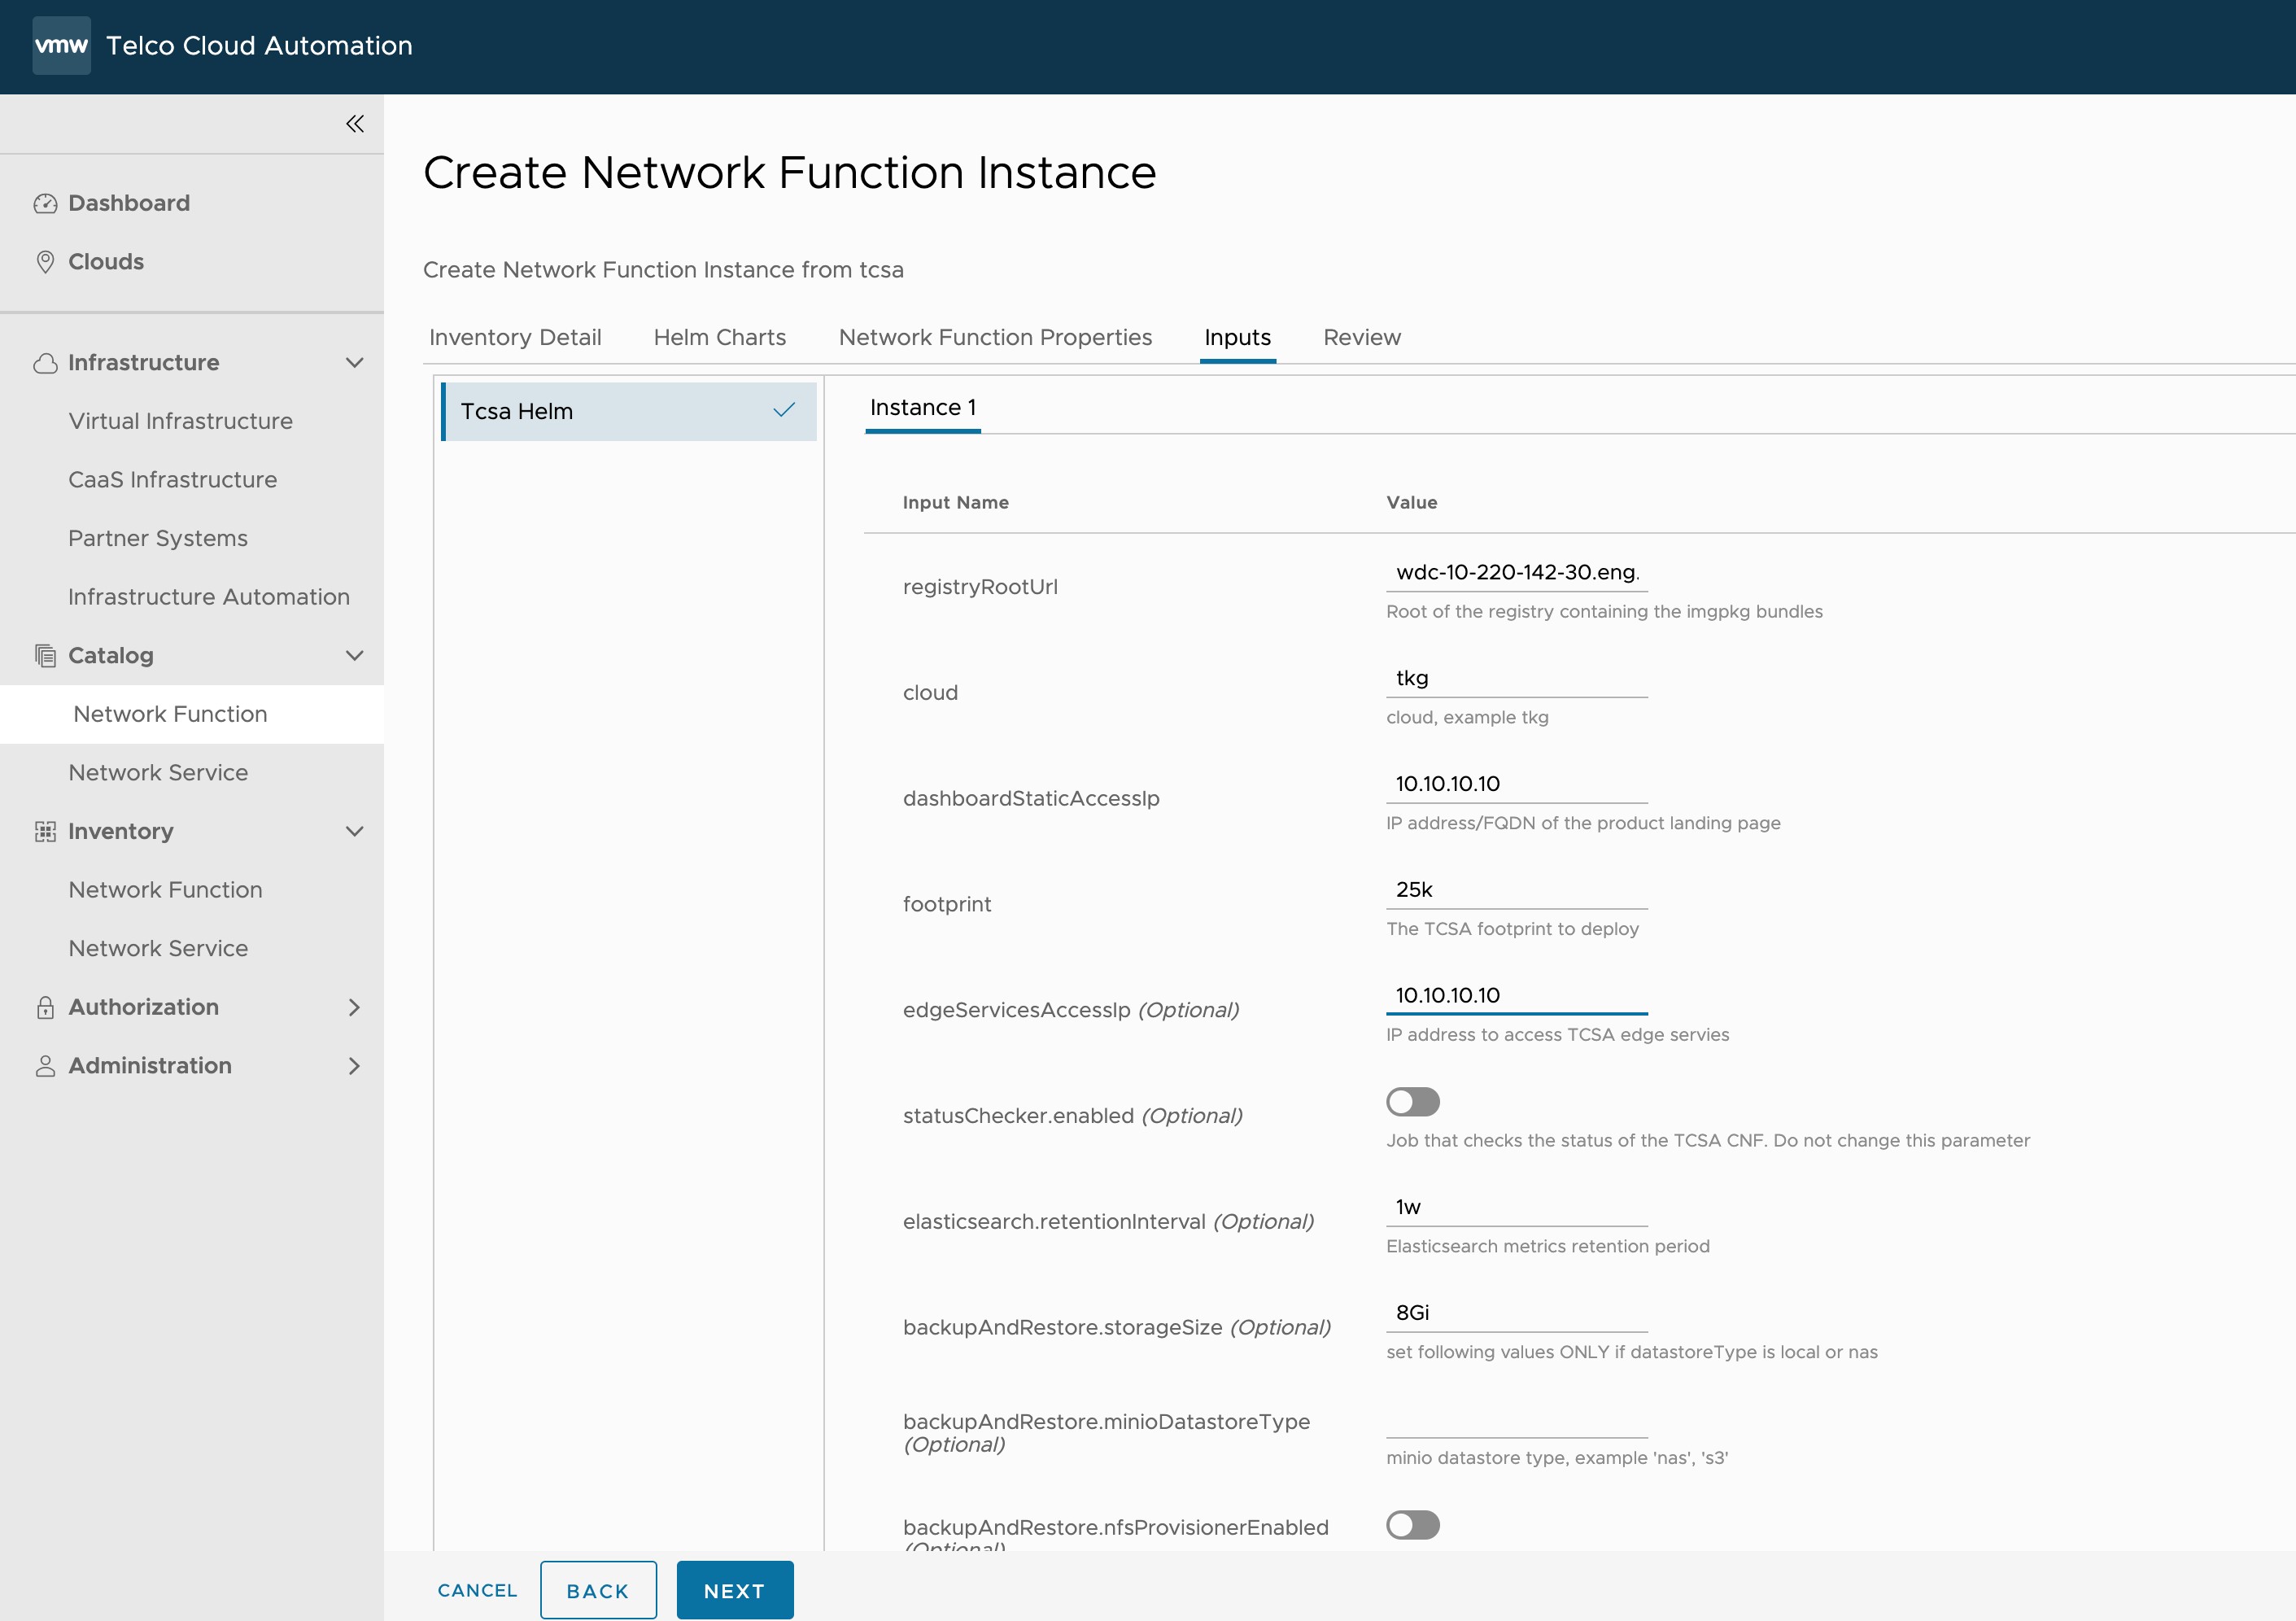Click the Administration icon in sidebar
Screen dimensions: 2296x1621
click(x=46, y=1065)
